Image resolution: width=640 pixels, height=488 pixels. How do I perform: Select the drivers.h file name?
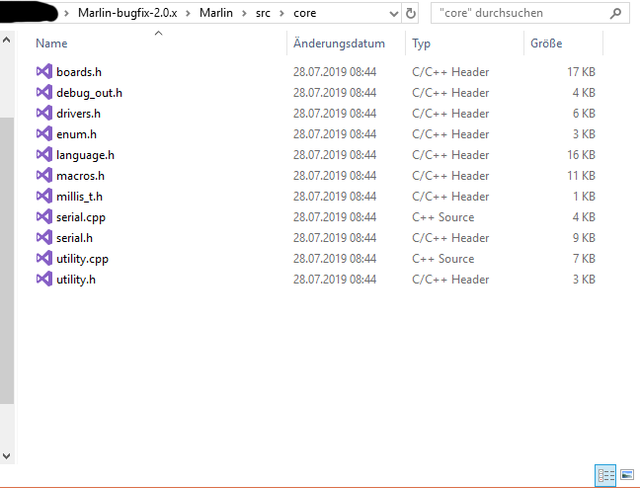(78, 113)
